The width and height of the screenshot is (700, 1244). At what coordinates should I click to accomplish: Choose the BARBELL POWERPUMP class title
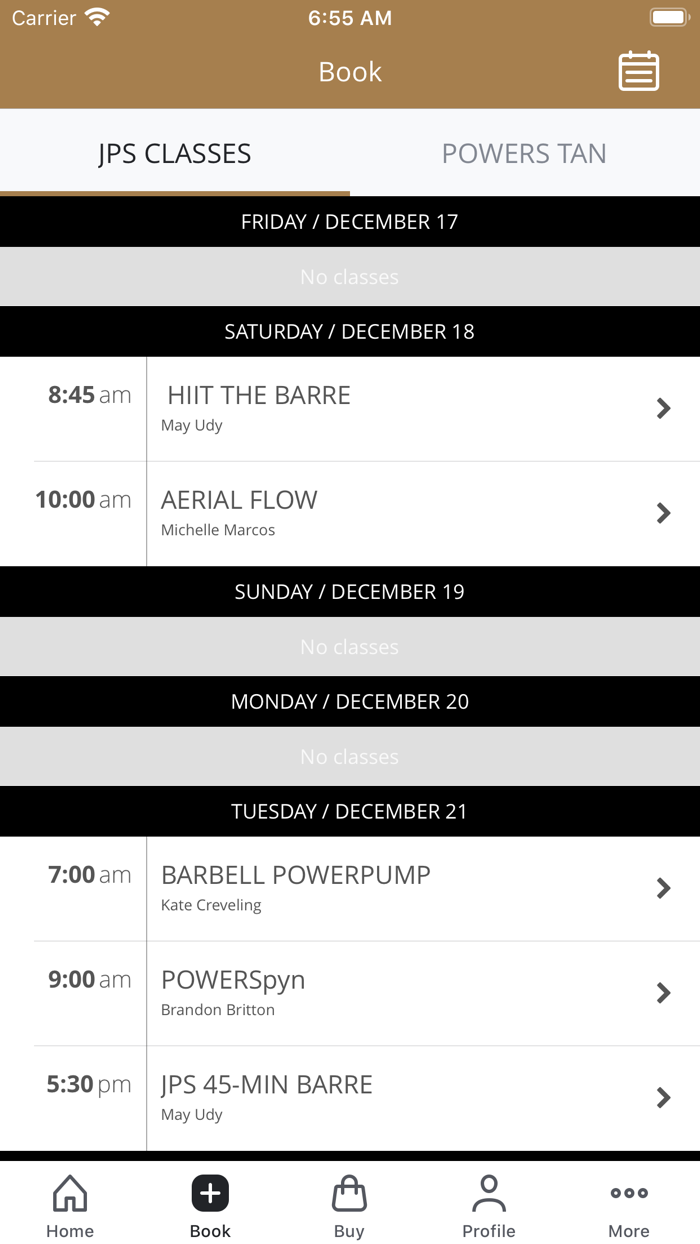click(x=296, y=875)
